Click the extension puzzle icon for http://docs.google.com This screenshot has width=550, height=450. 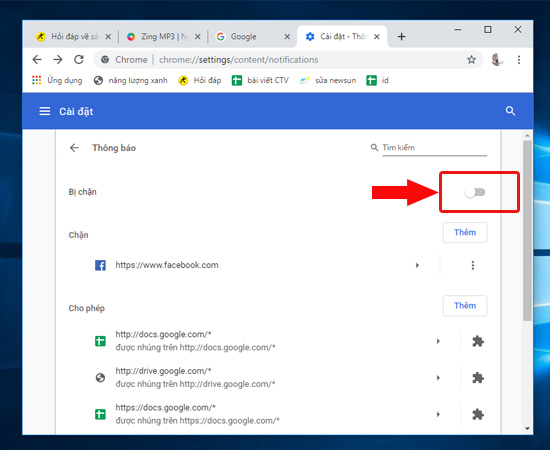[478, 341]
